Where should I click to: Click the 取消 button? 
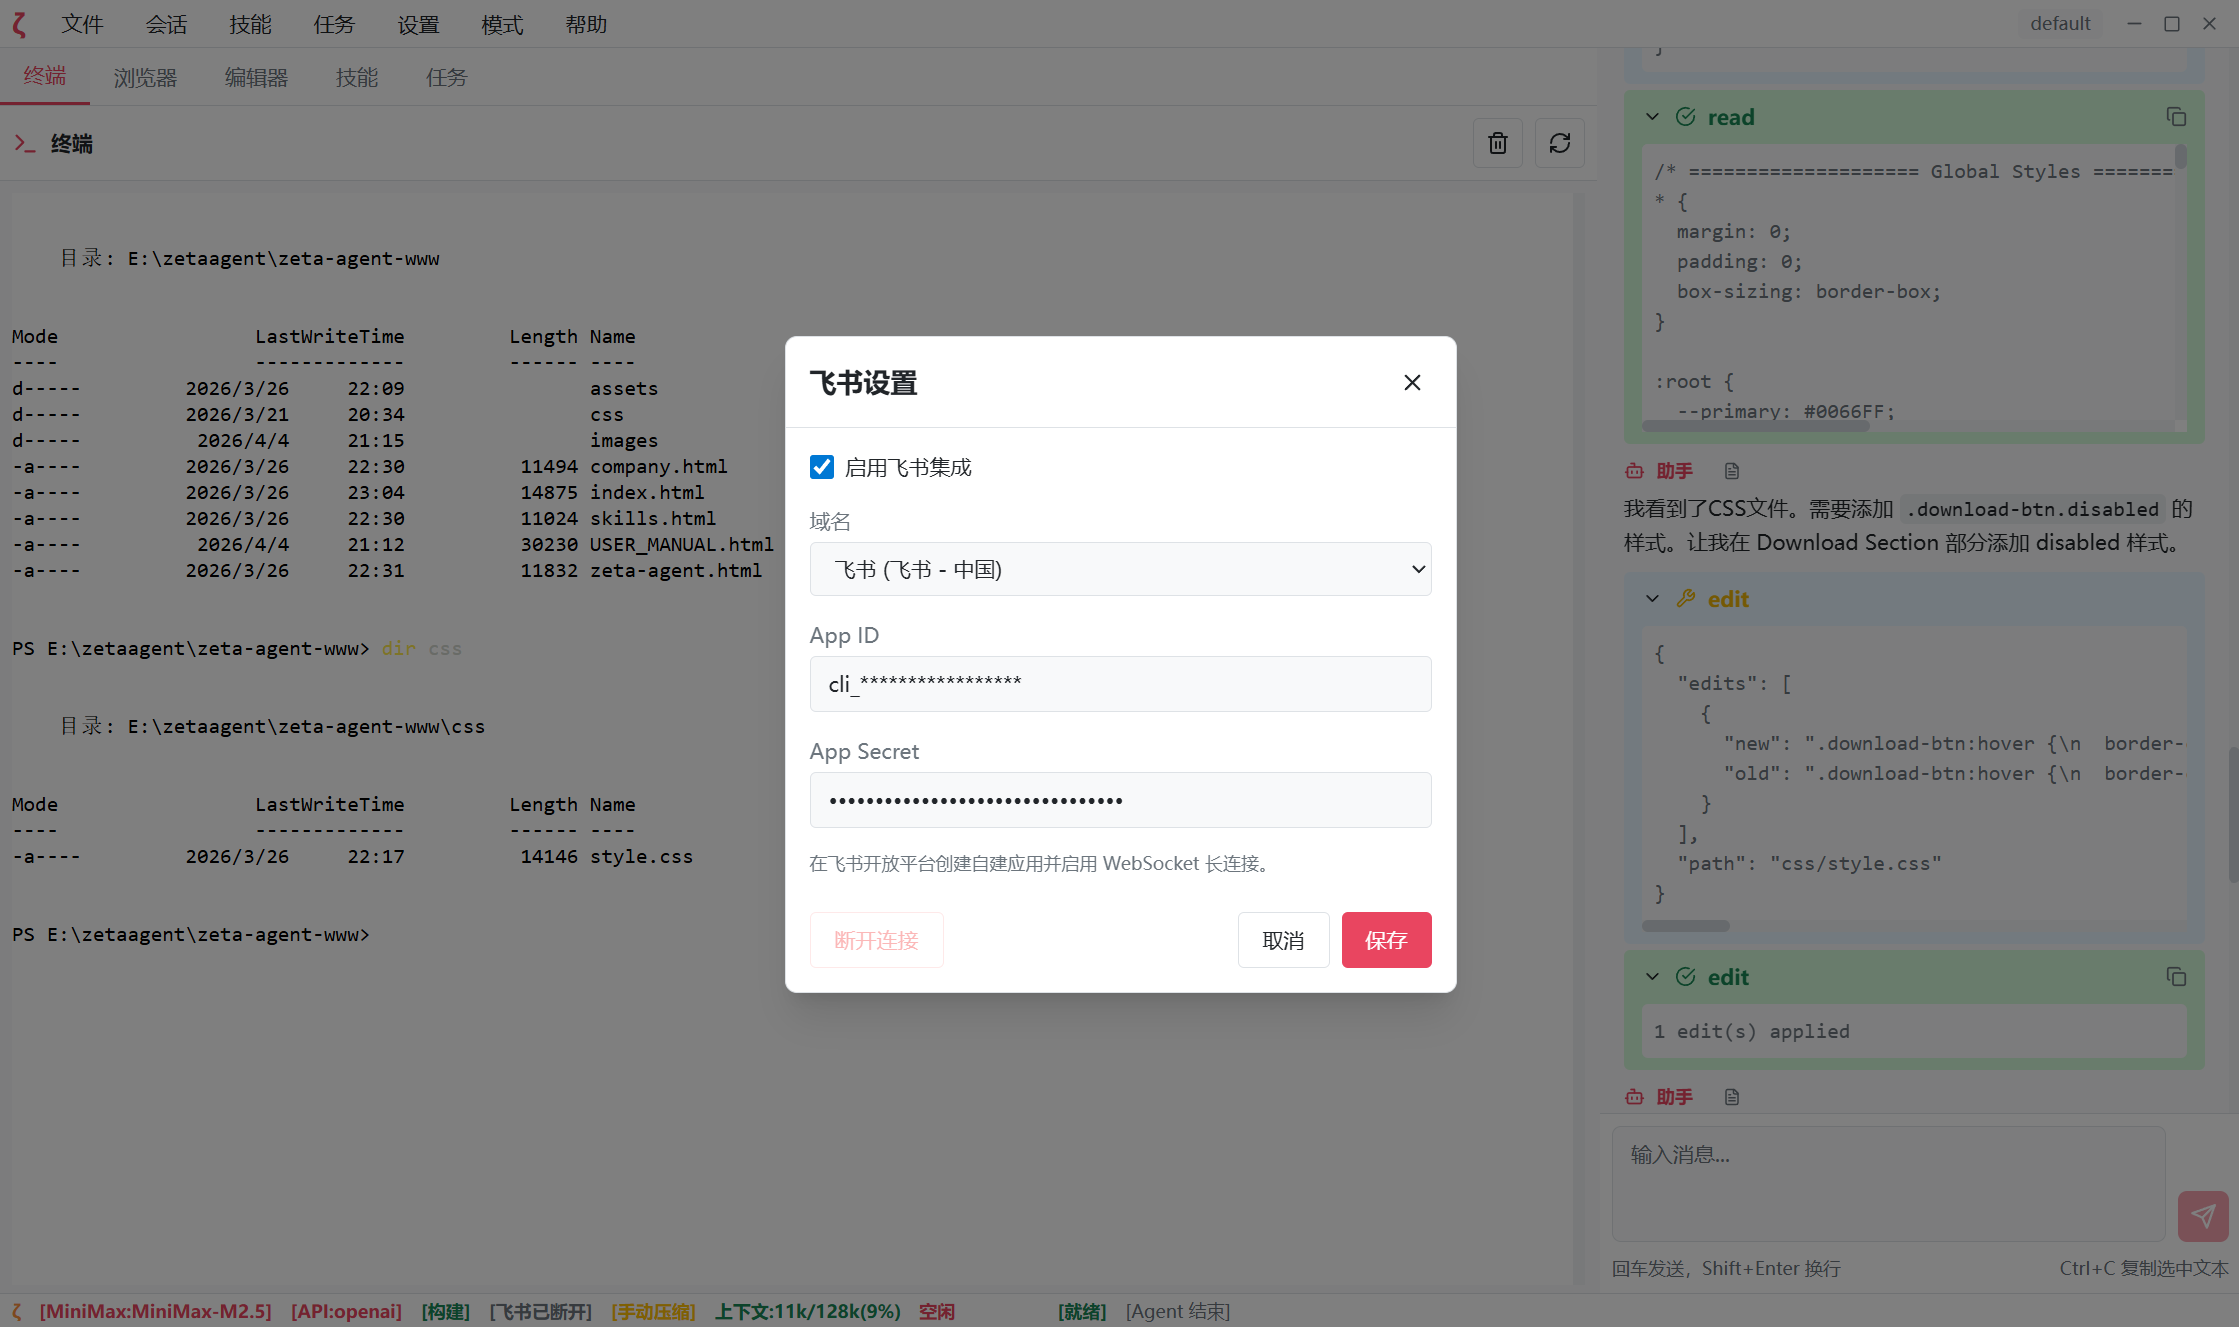(x=1283, y=940)
